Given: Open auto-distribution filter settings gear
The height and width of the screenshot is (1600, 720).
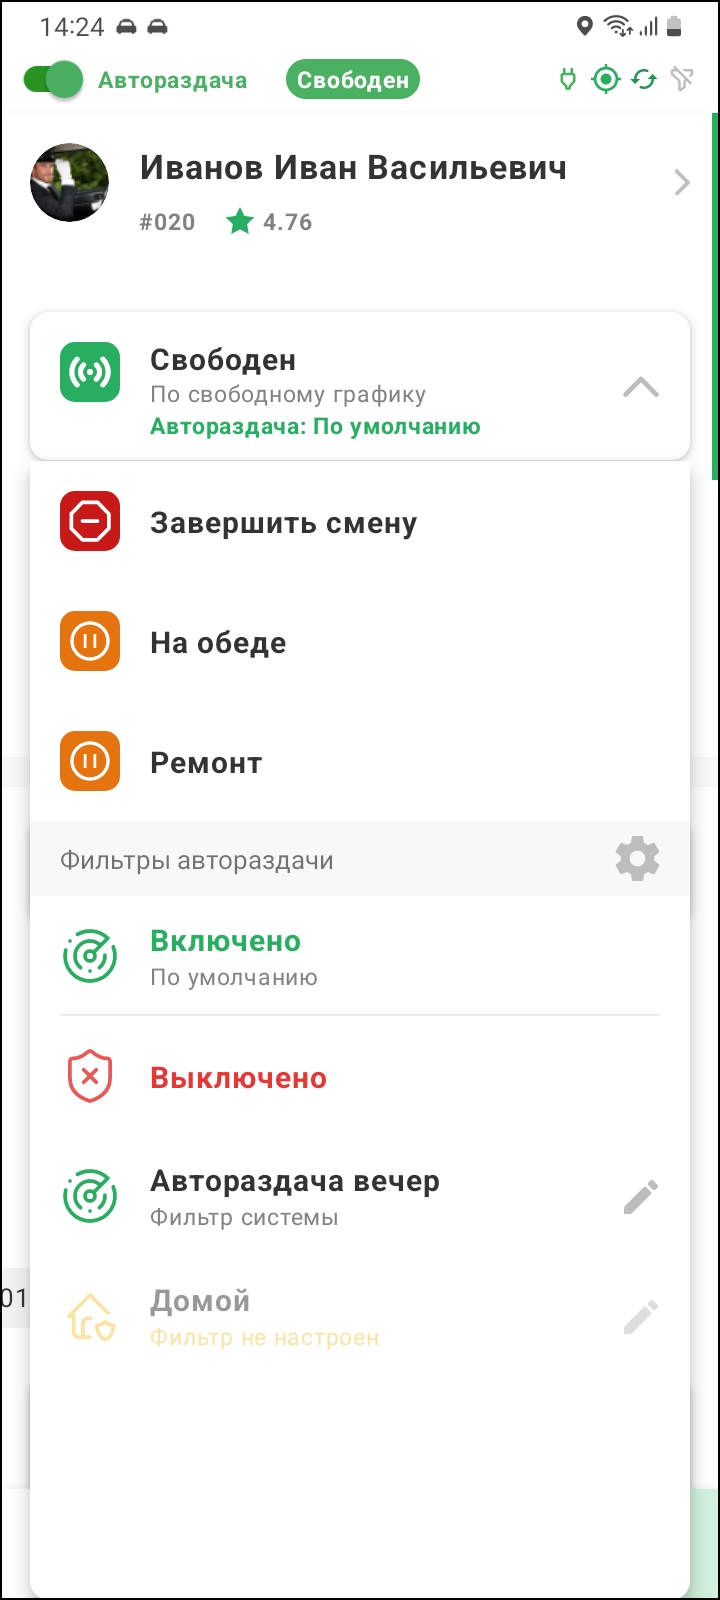Looking at the screenshot, I should click(638, 859).
